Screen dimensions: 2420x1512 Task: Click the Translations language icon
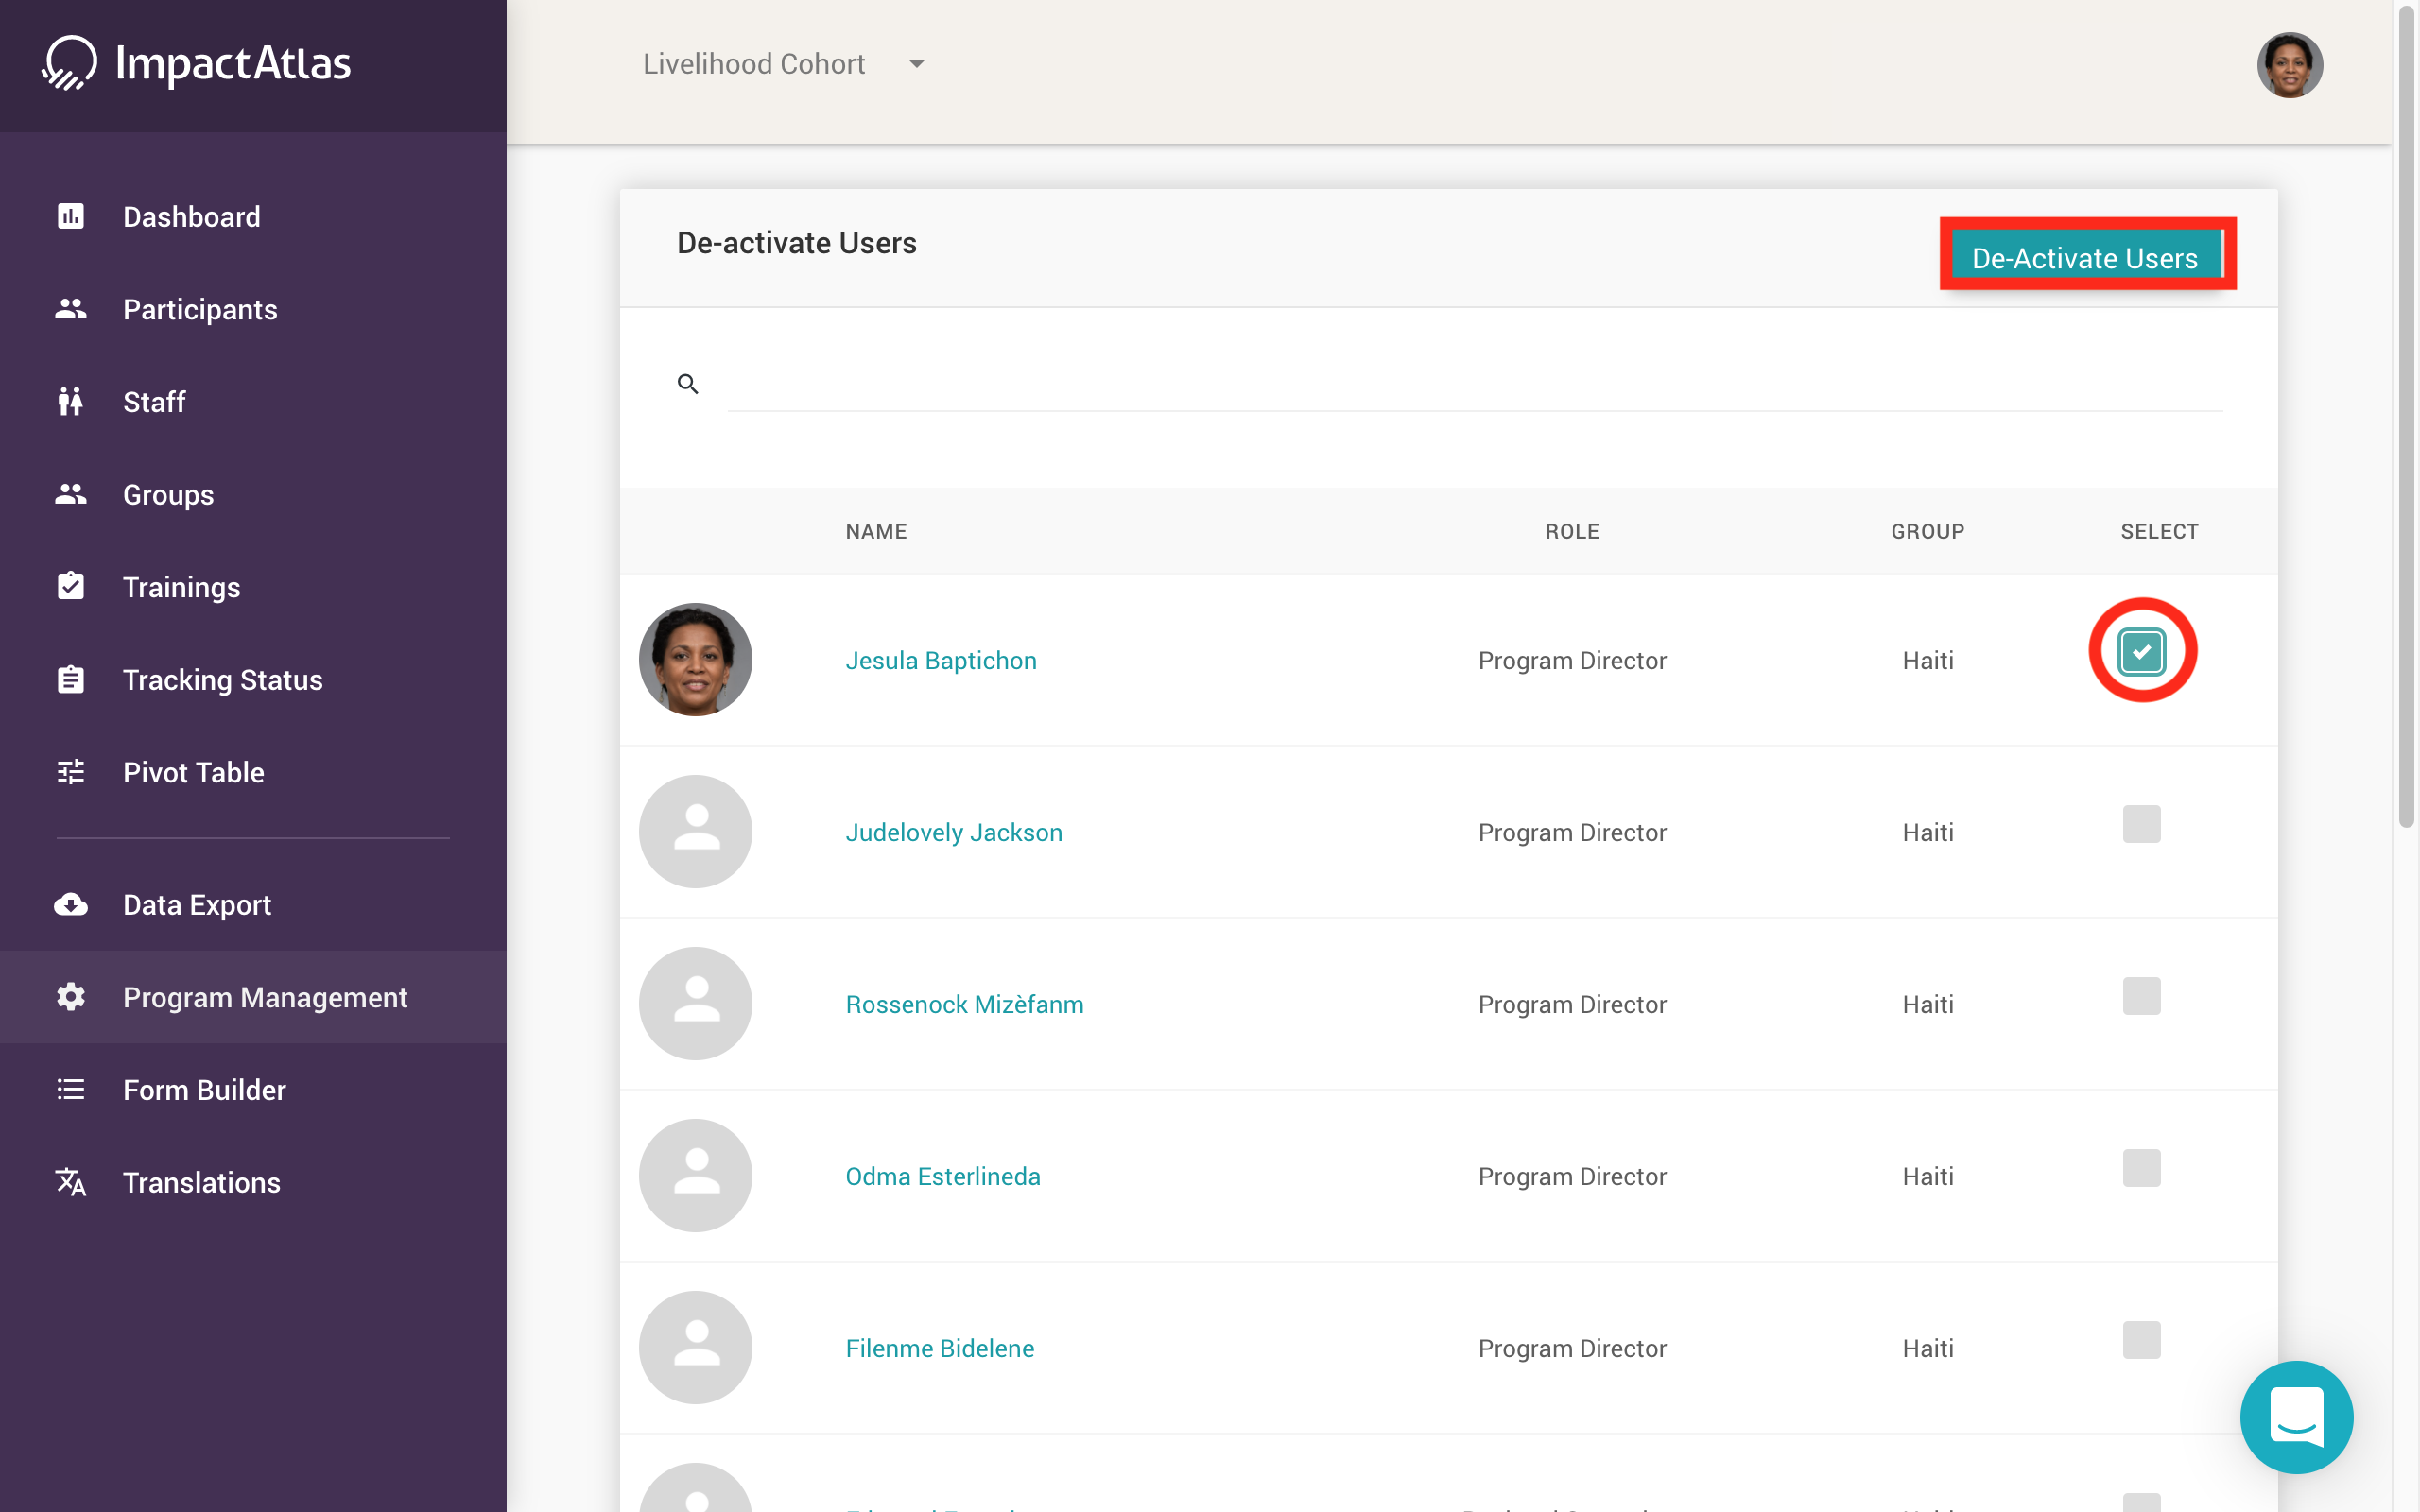coord(71,1182)
